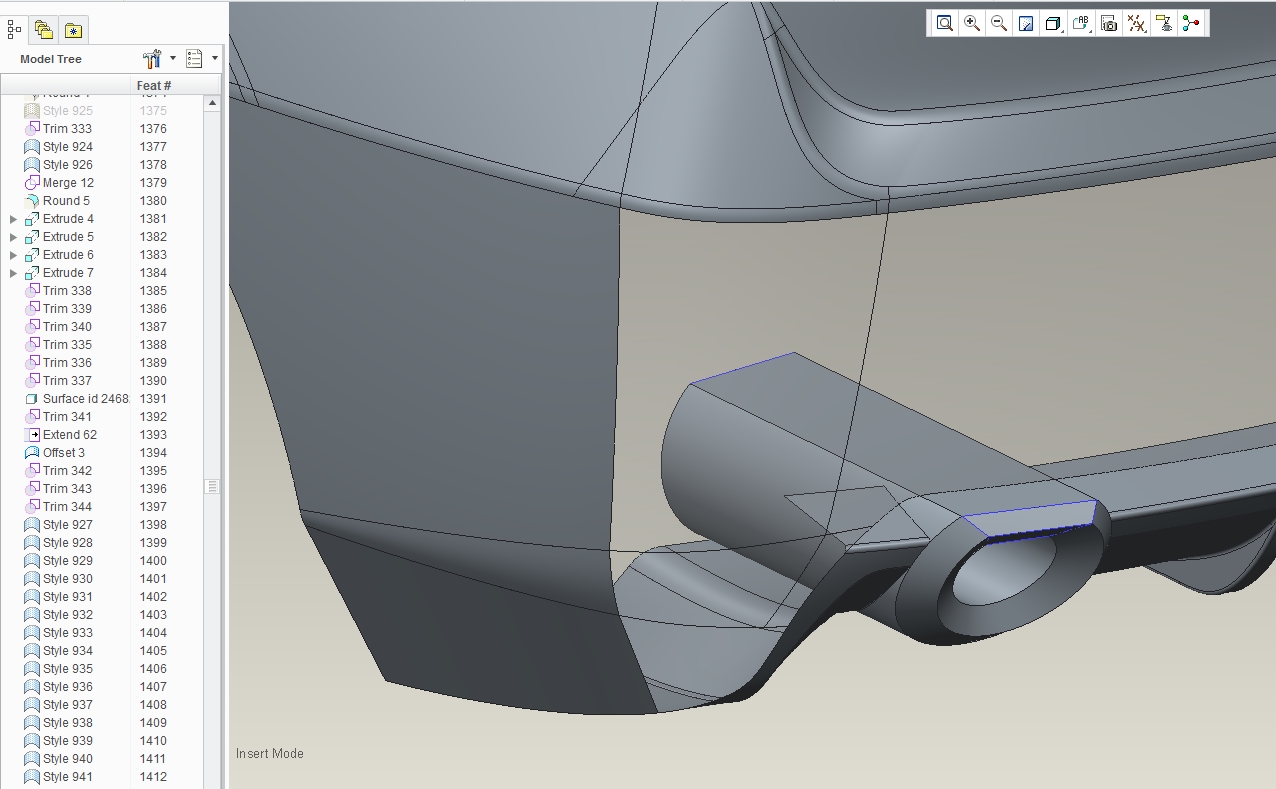Click the Style 927 feature icon
Viewport: 1276px width, 789px height.
coord(32,525)
